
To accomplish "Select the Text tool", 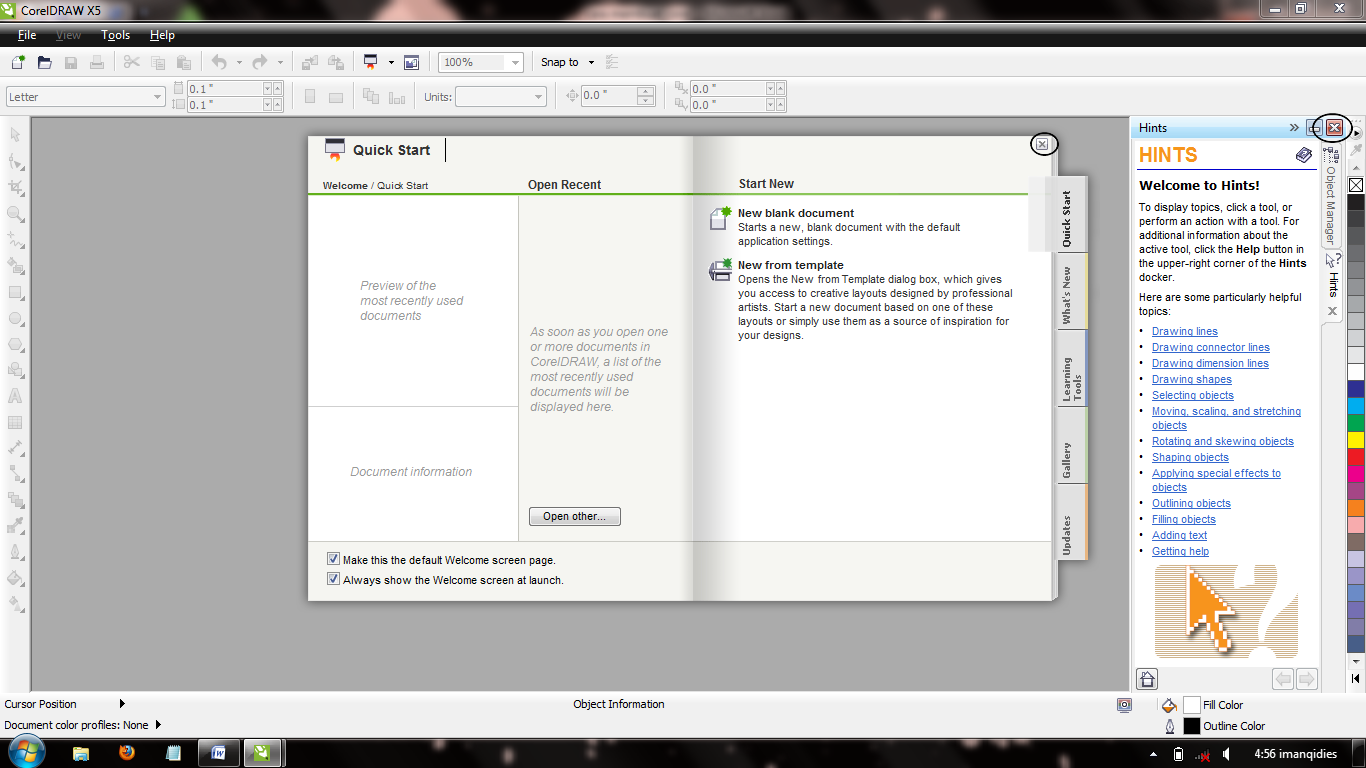I will (x=15, y=396).
